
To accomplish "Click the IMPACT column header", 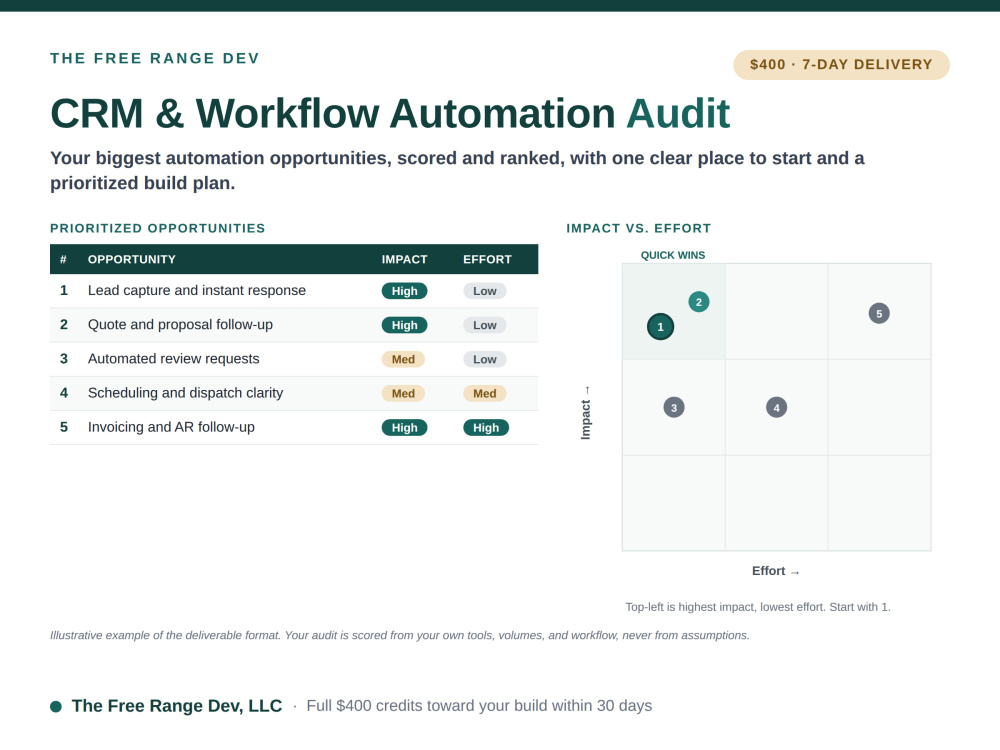I will [404, 260].
